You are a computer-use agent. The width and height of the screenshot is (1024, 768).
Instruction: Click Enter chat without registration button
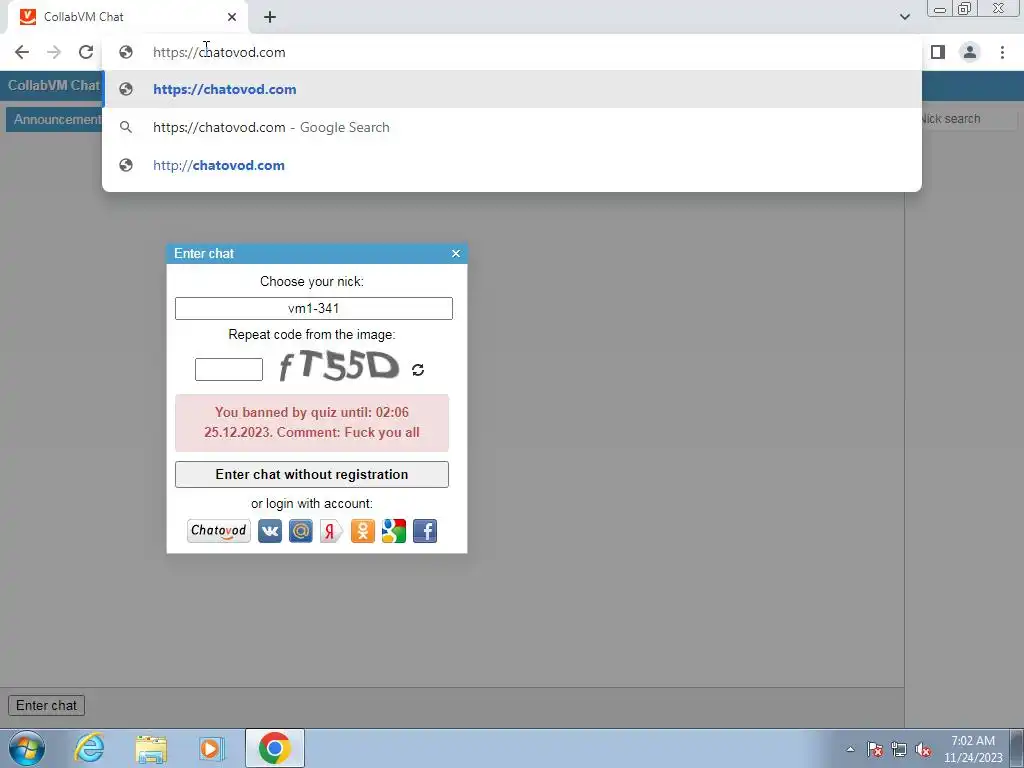[312, 475]
